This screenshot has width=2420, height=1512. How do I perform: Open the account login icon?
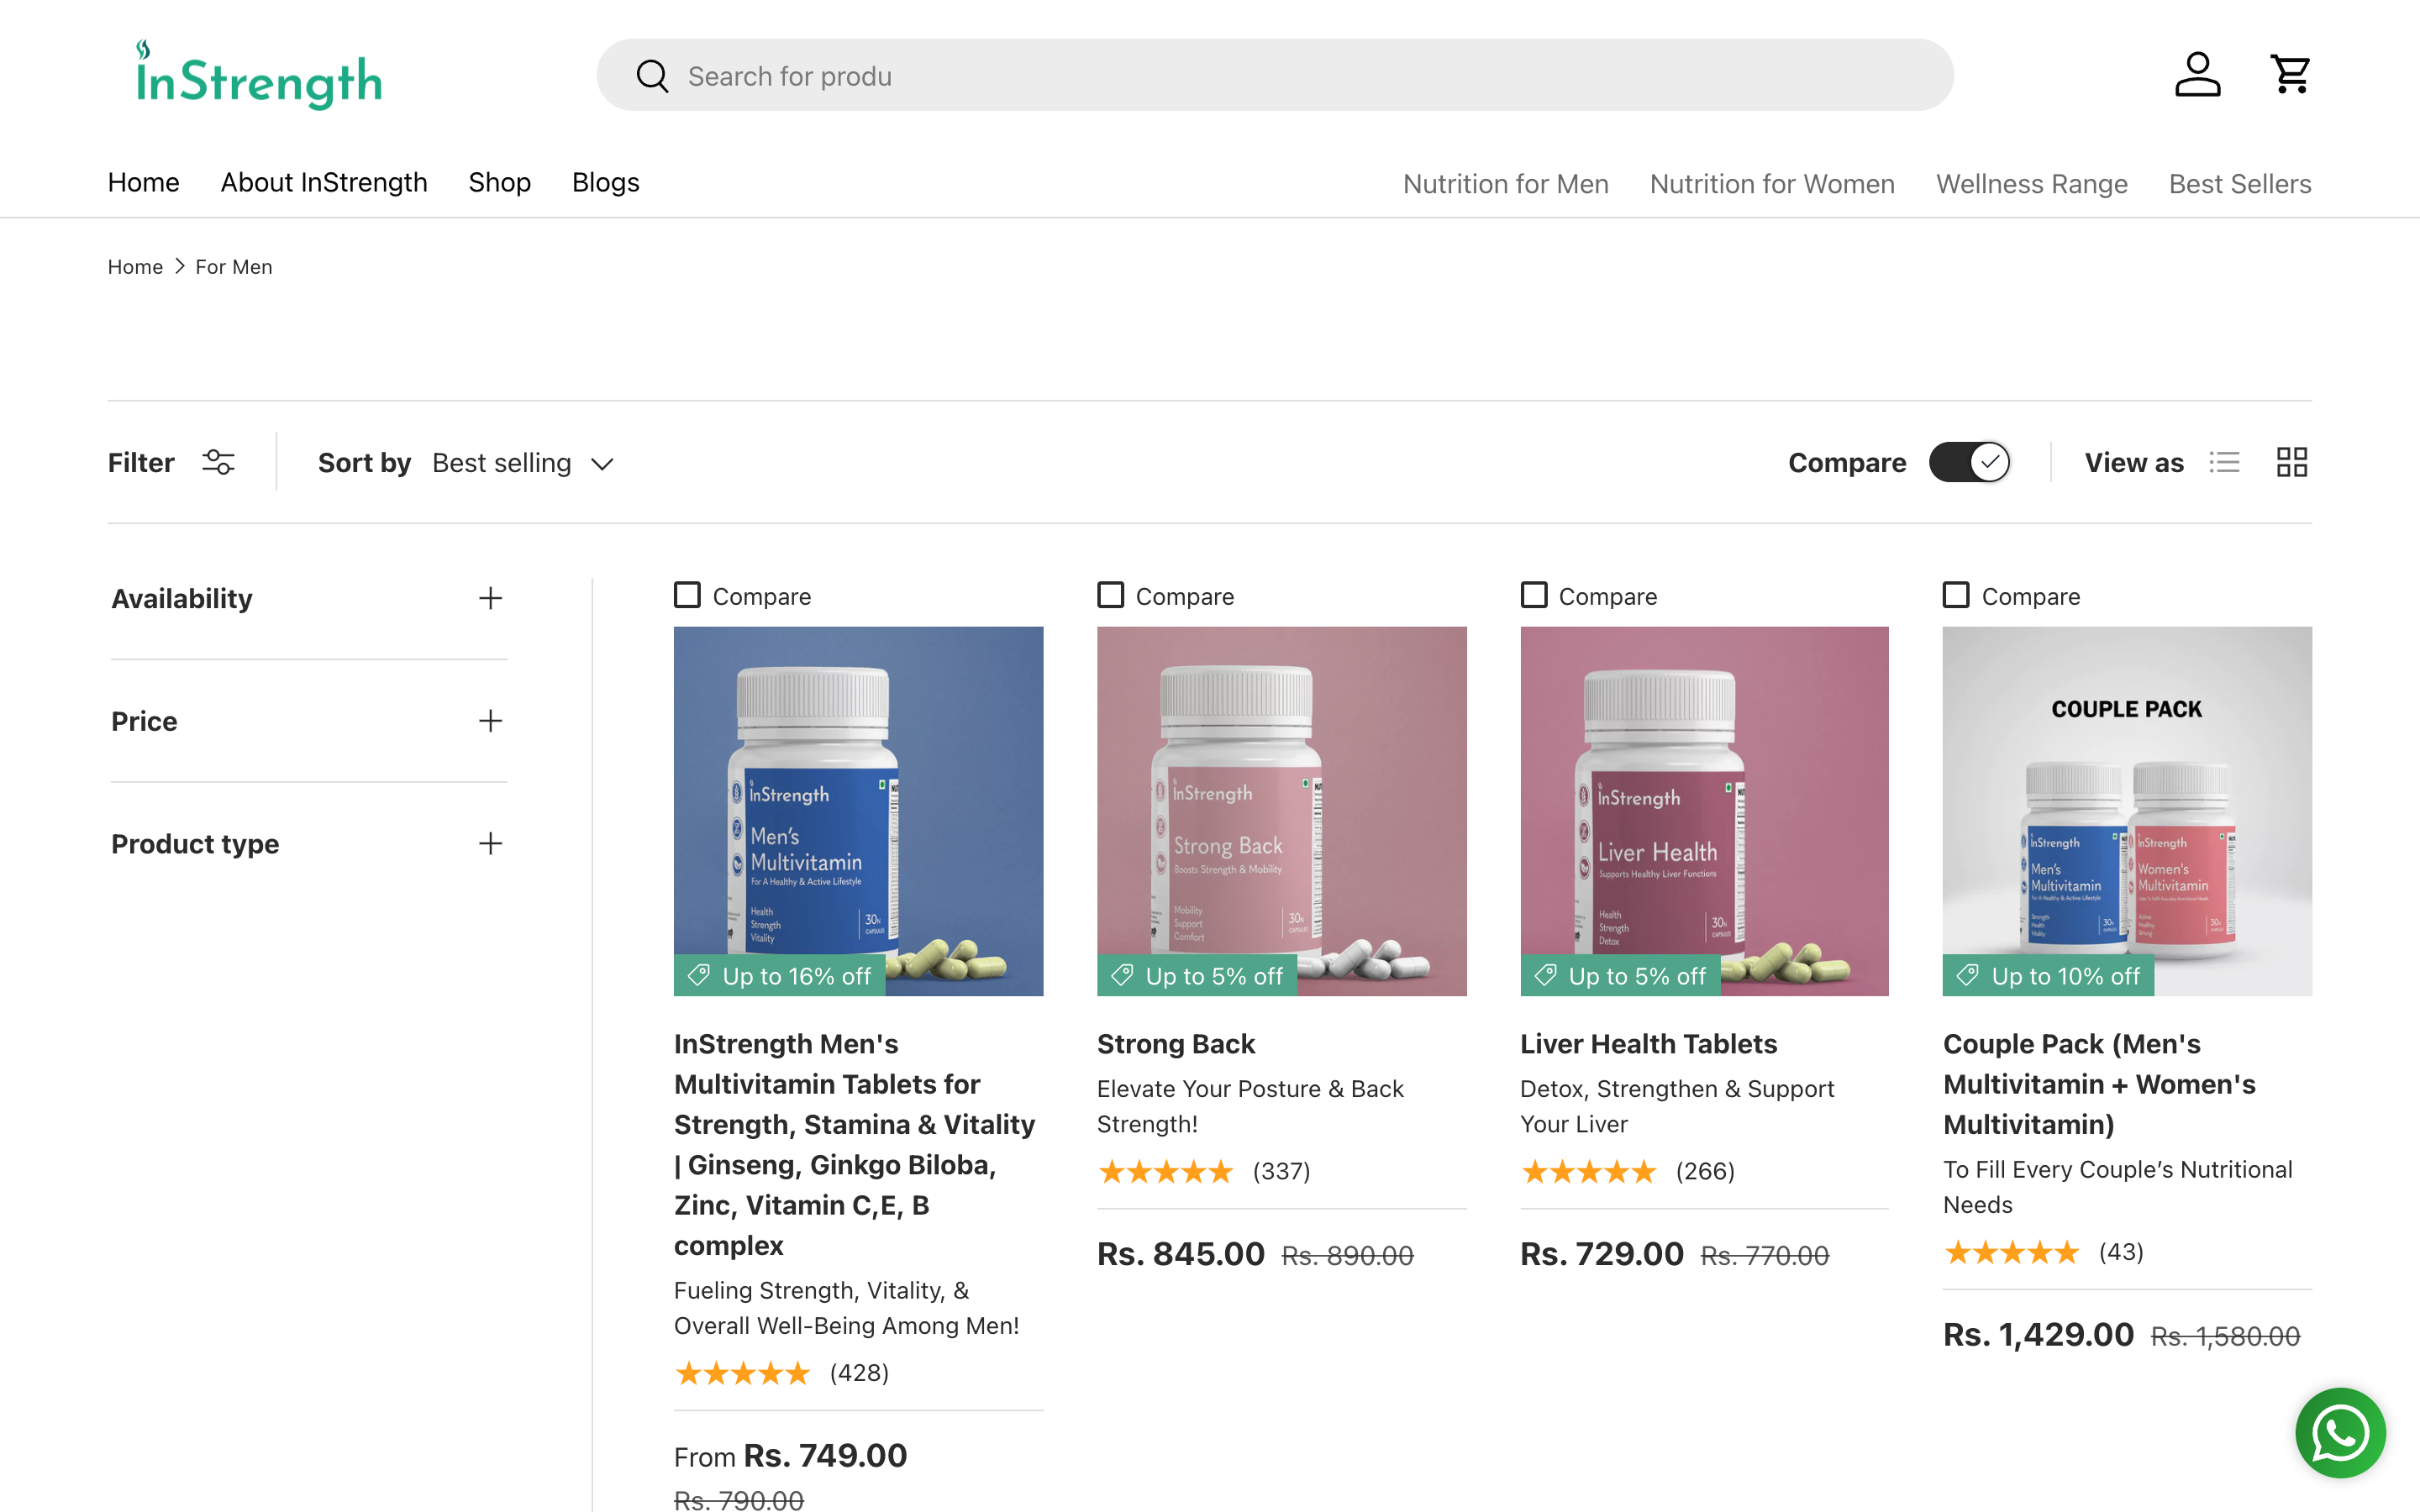click(x=2196, y=74)
